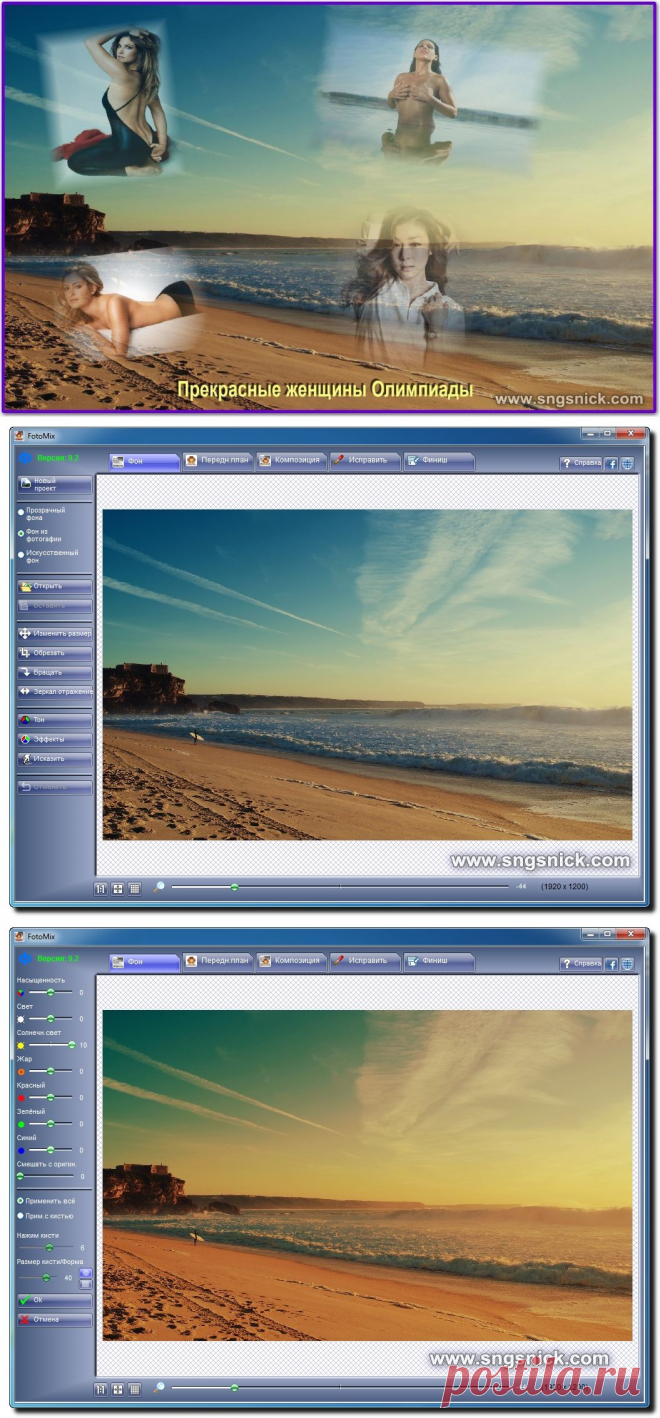Image resolution: width=660 pixels, height=1418 pixels.
Task: Click fit-to-window icon in the tone sliders window
Action: [x=117, y=1389]
